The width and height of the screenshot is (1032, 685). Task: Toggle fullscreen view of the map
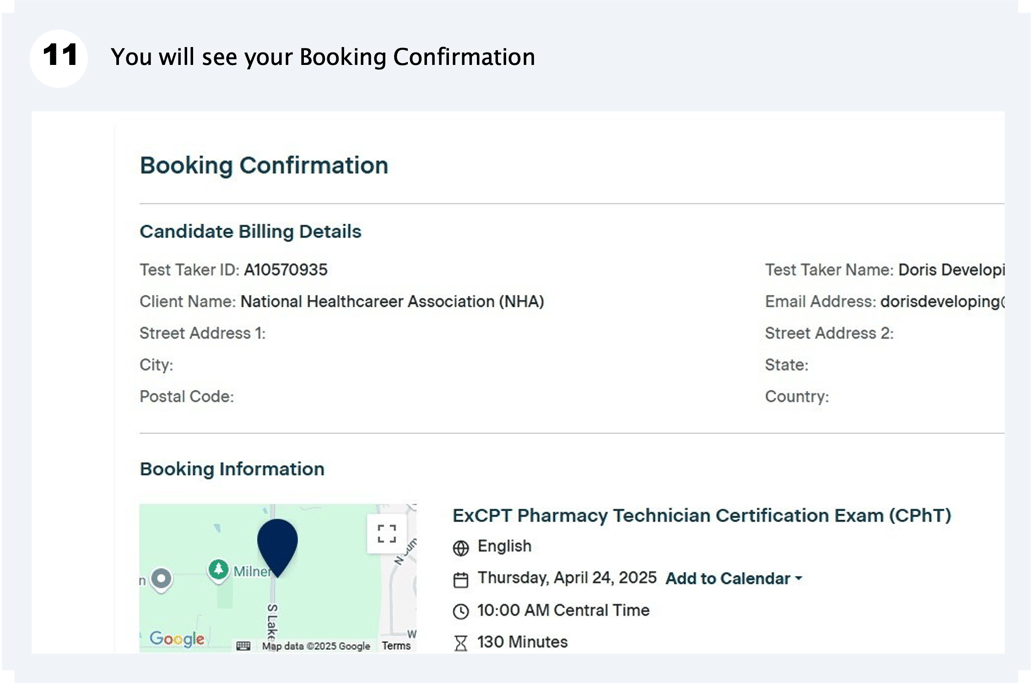click(387, 534)
